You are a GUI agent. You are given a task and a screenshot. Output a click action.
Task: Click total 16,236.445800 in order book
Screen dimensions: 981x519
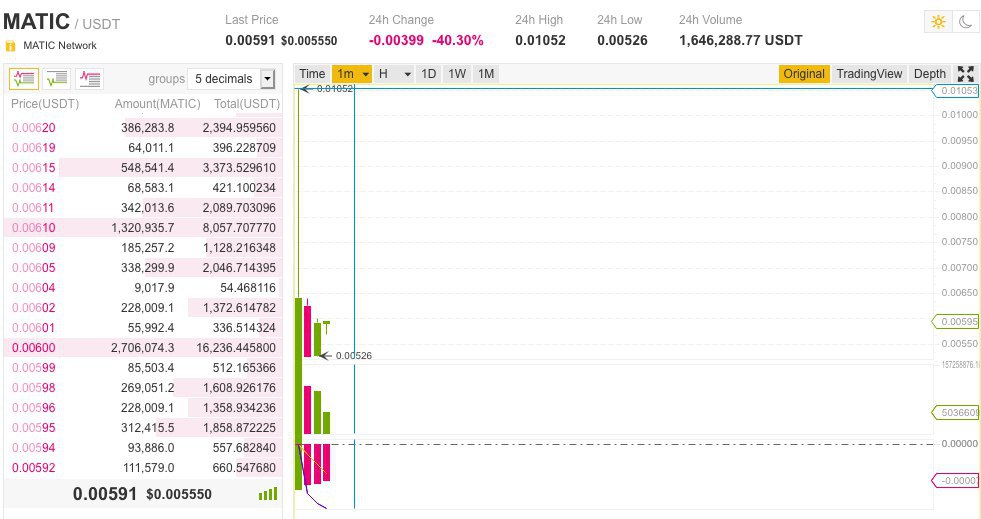coord(236,348)
